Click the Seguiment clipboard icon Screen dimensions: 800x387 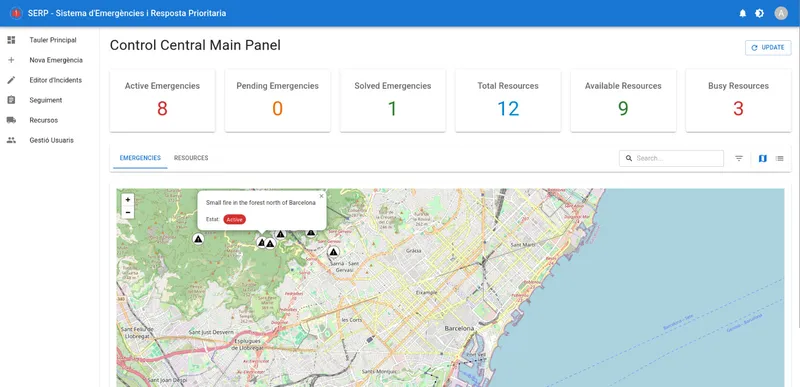pos(11,100)
